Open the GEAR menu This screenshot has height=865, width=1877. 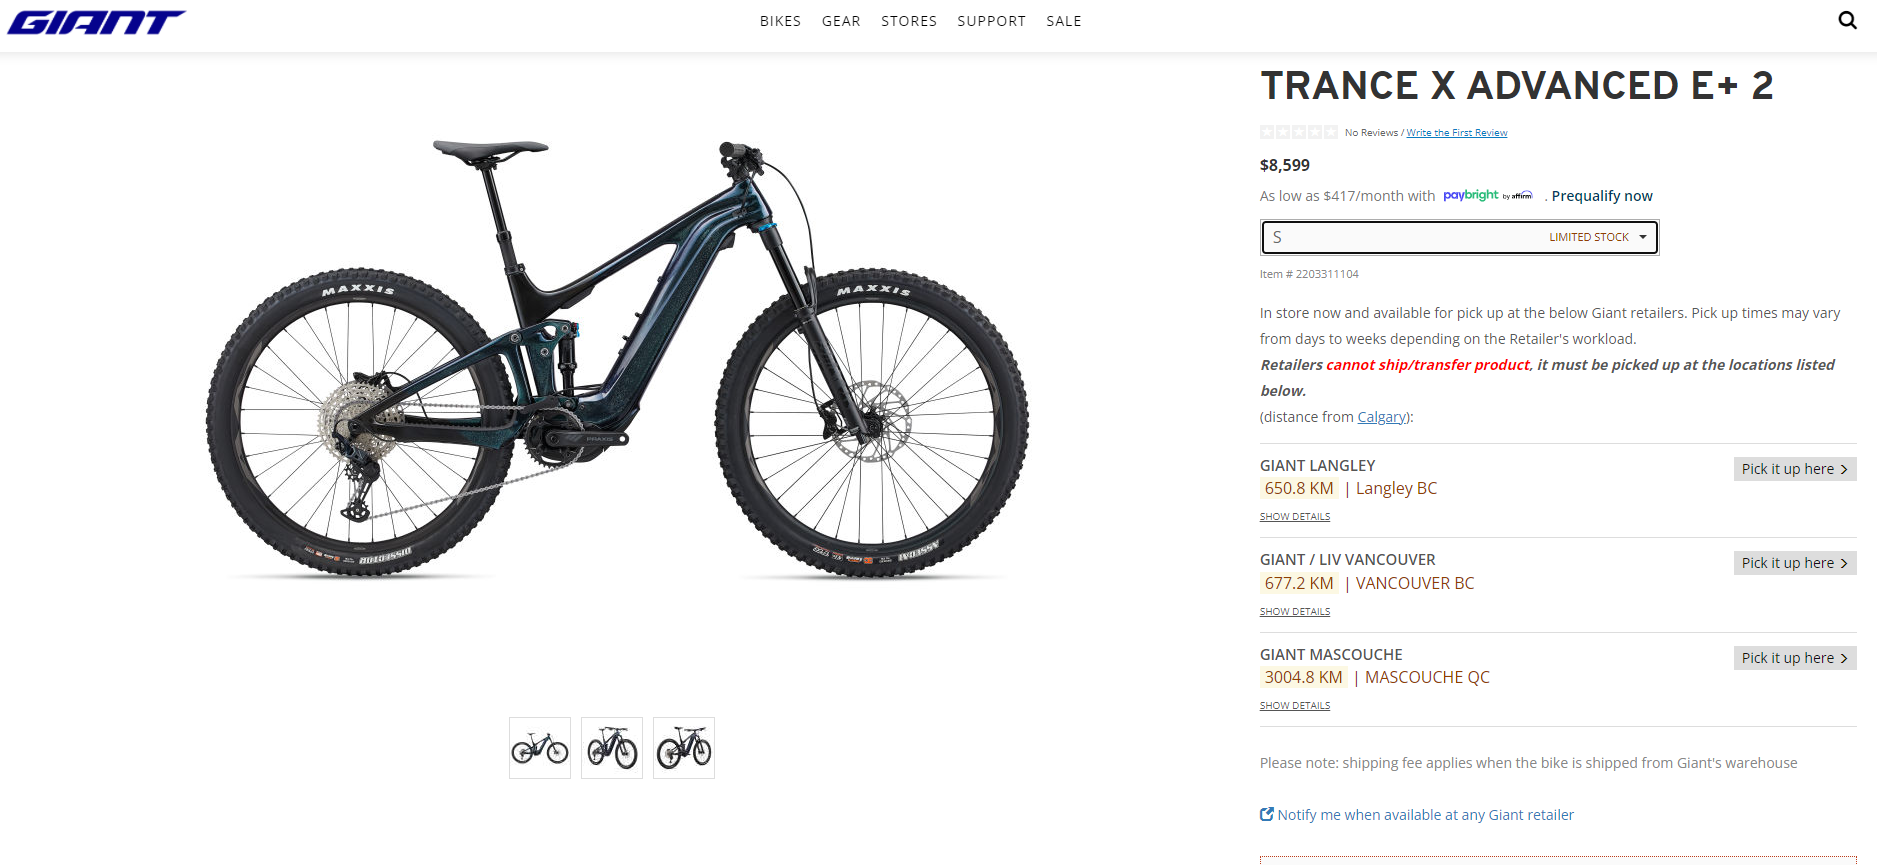[841, 21]
